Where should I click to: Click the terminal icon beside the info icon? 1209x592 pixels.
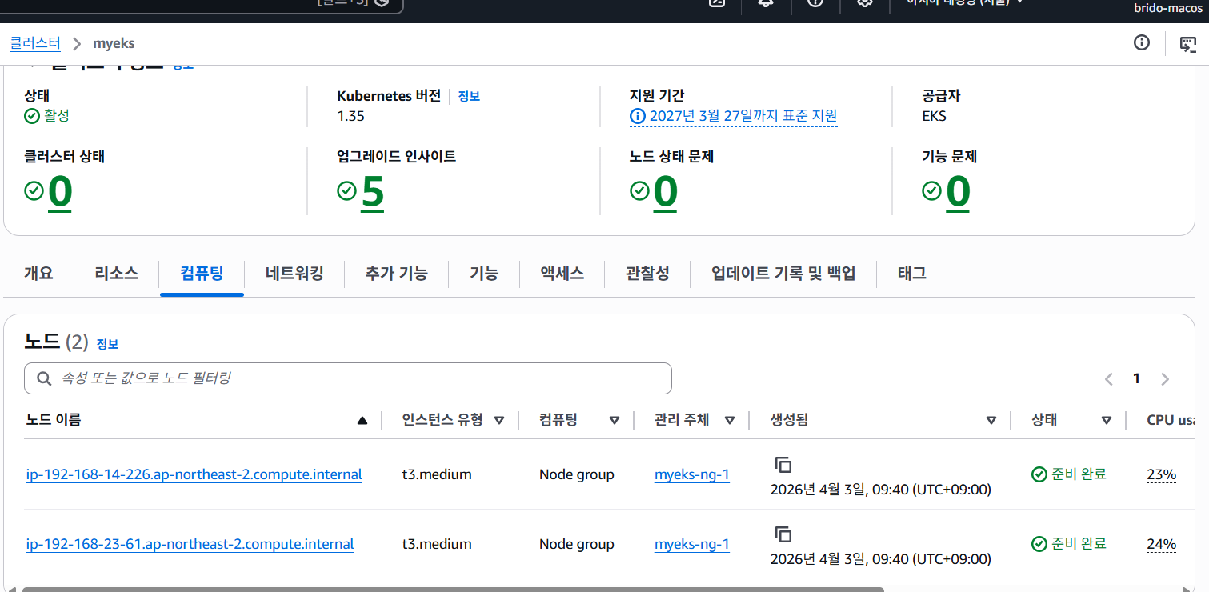tap(1187, 43)
